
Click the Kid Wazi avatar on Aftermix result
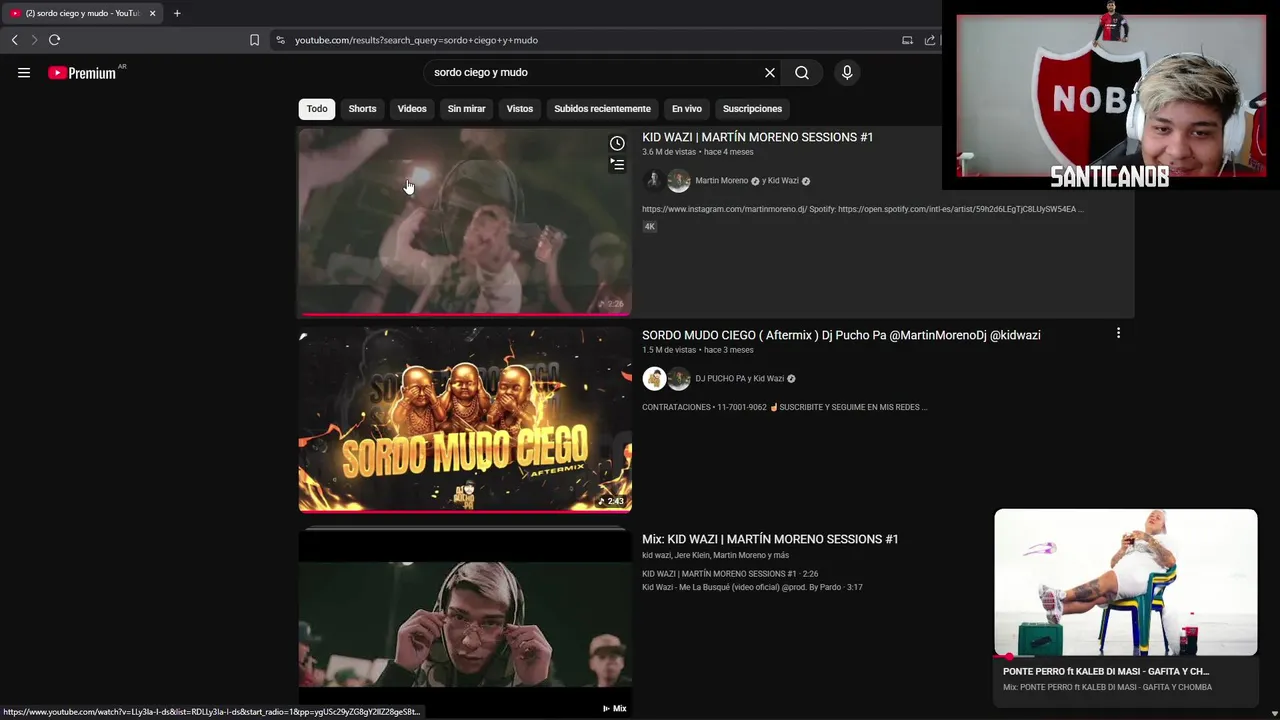point(679,379)
